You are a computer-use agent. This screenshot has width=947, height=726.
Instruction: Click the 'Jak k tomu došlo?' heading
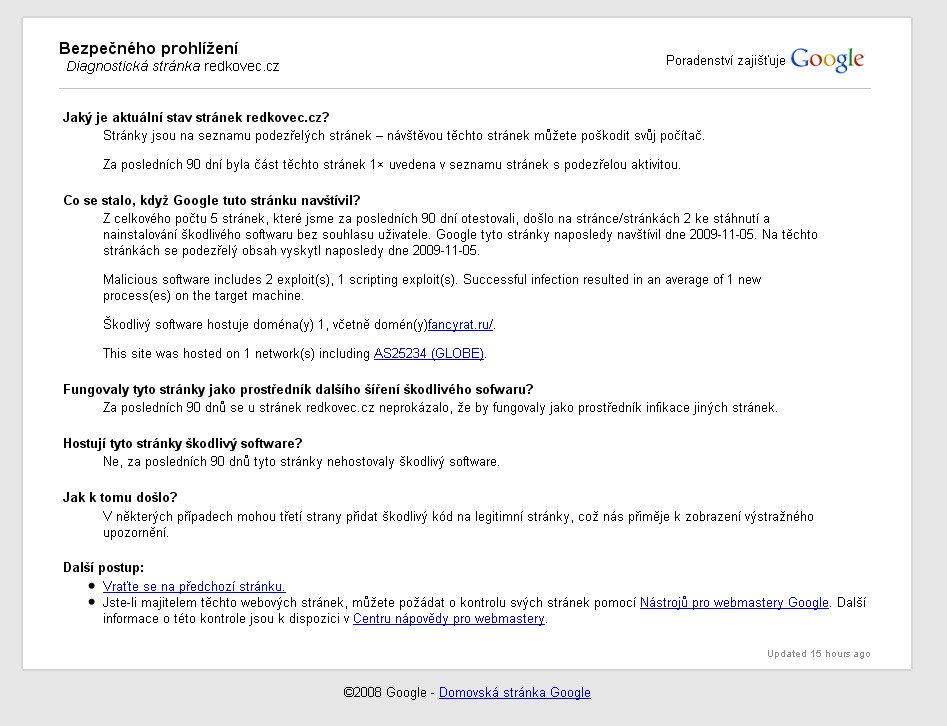pos(120,497)
